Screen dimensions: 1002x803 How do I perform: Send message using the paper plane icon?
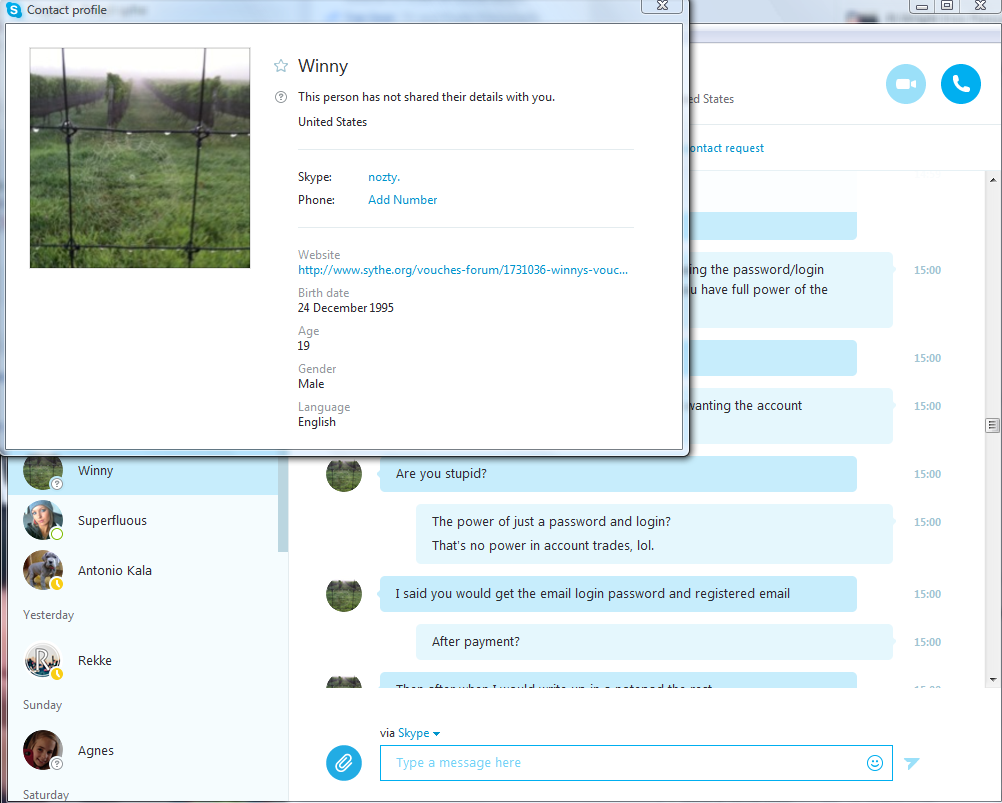pyautogui.click(x=912, y=763)
